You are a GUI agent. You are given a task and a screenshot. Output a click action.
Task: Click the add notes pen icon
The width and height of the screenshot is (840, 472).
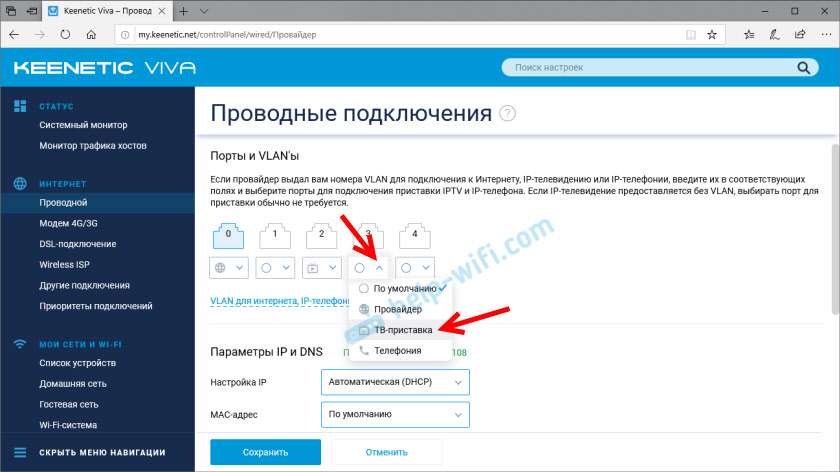775,35
